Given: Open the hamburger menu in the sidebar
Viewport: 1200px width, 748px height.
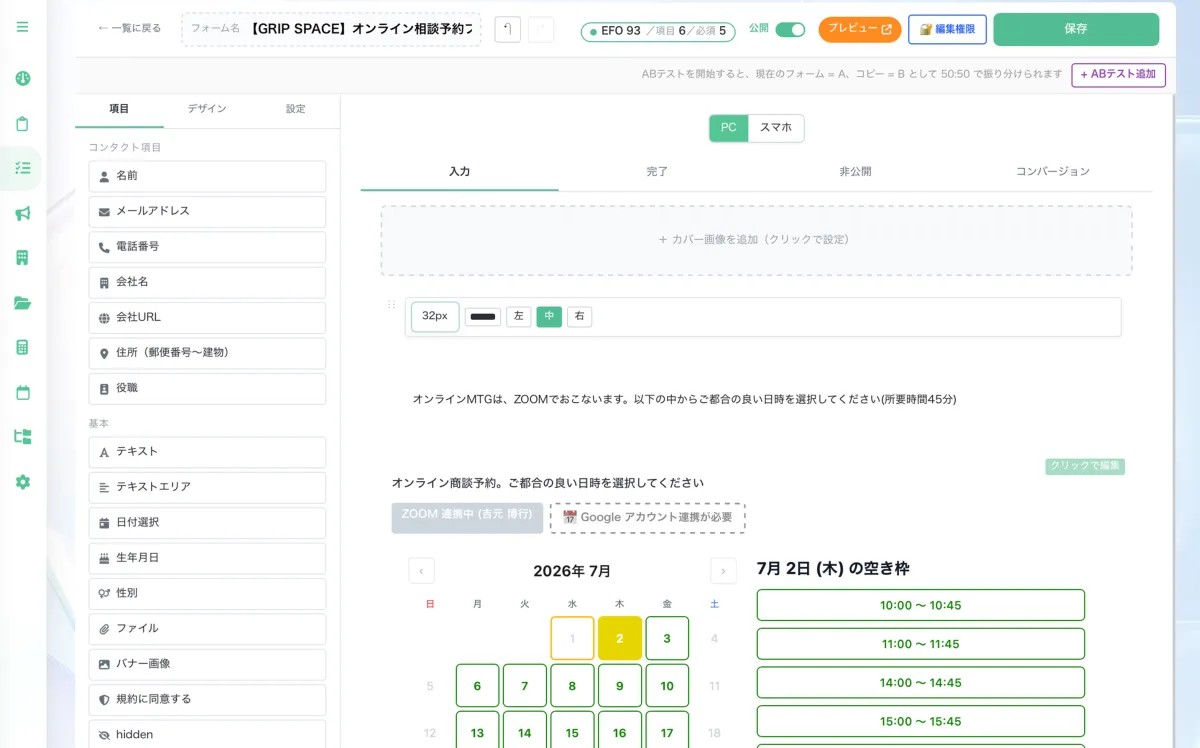Looking at the screenshot, I should pos(23,27).
